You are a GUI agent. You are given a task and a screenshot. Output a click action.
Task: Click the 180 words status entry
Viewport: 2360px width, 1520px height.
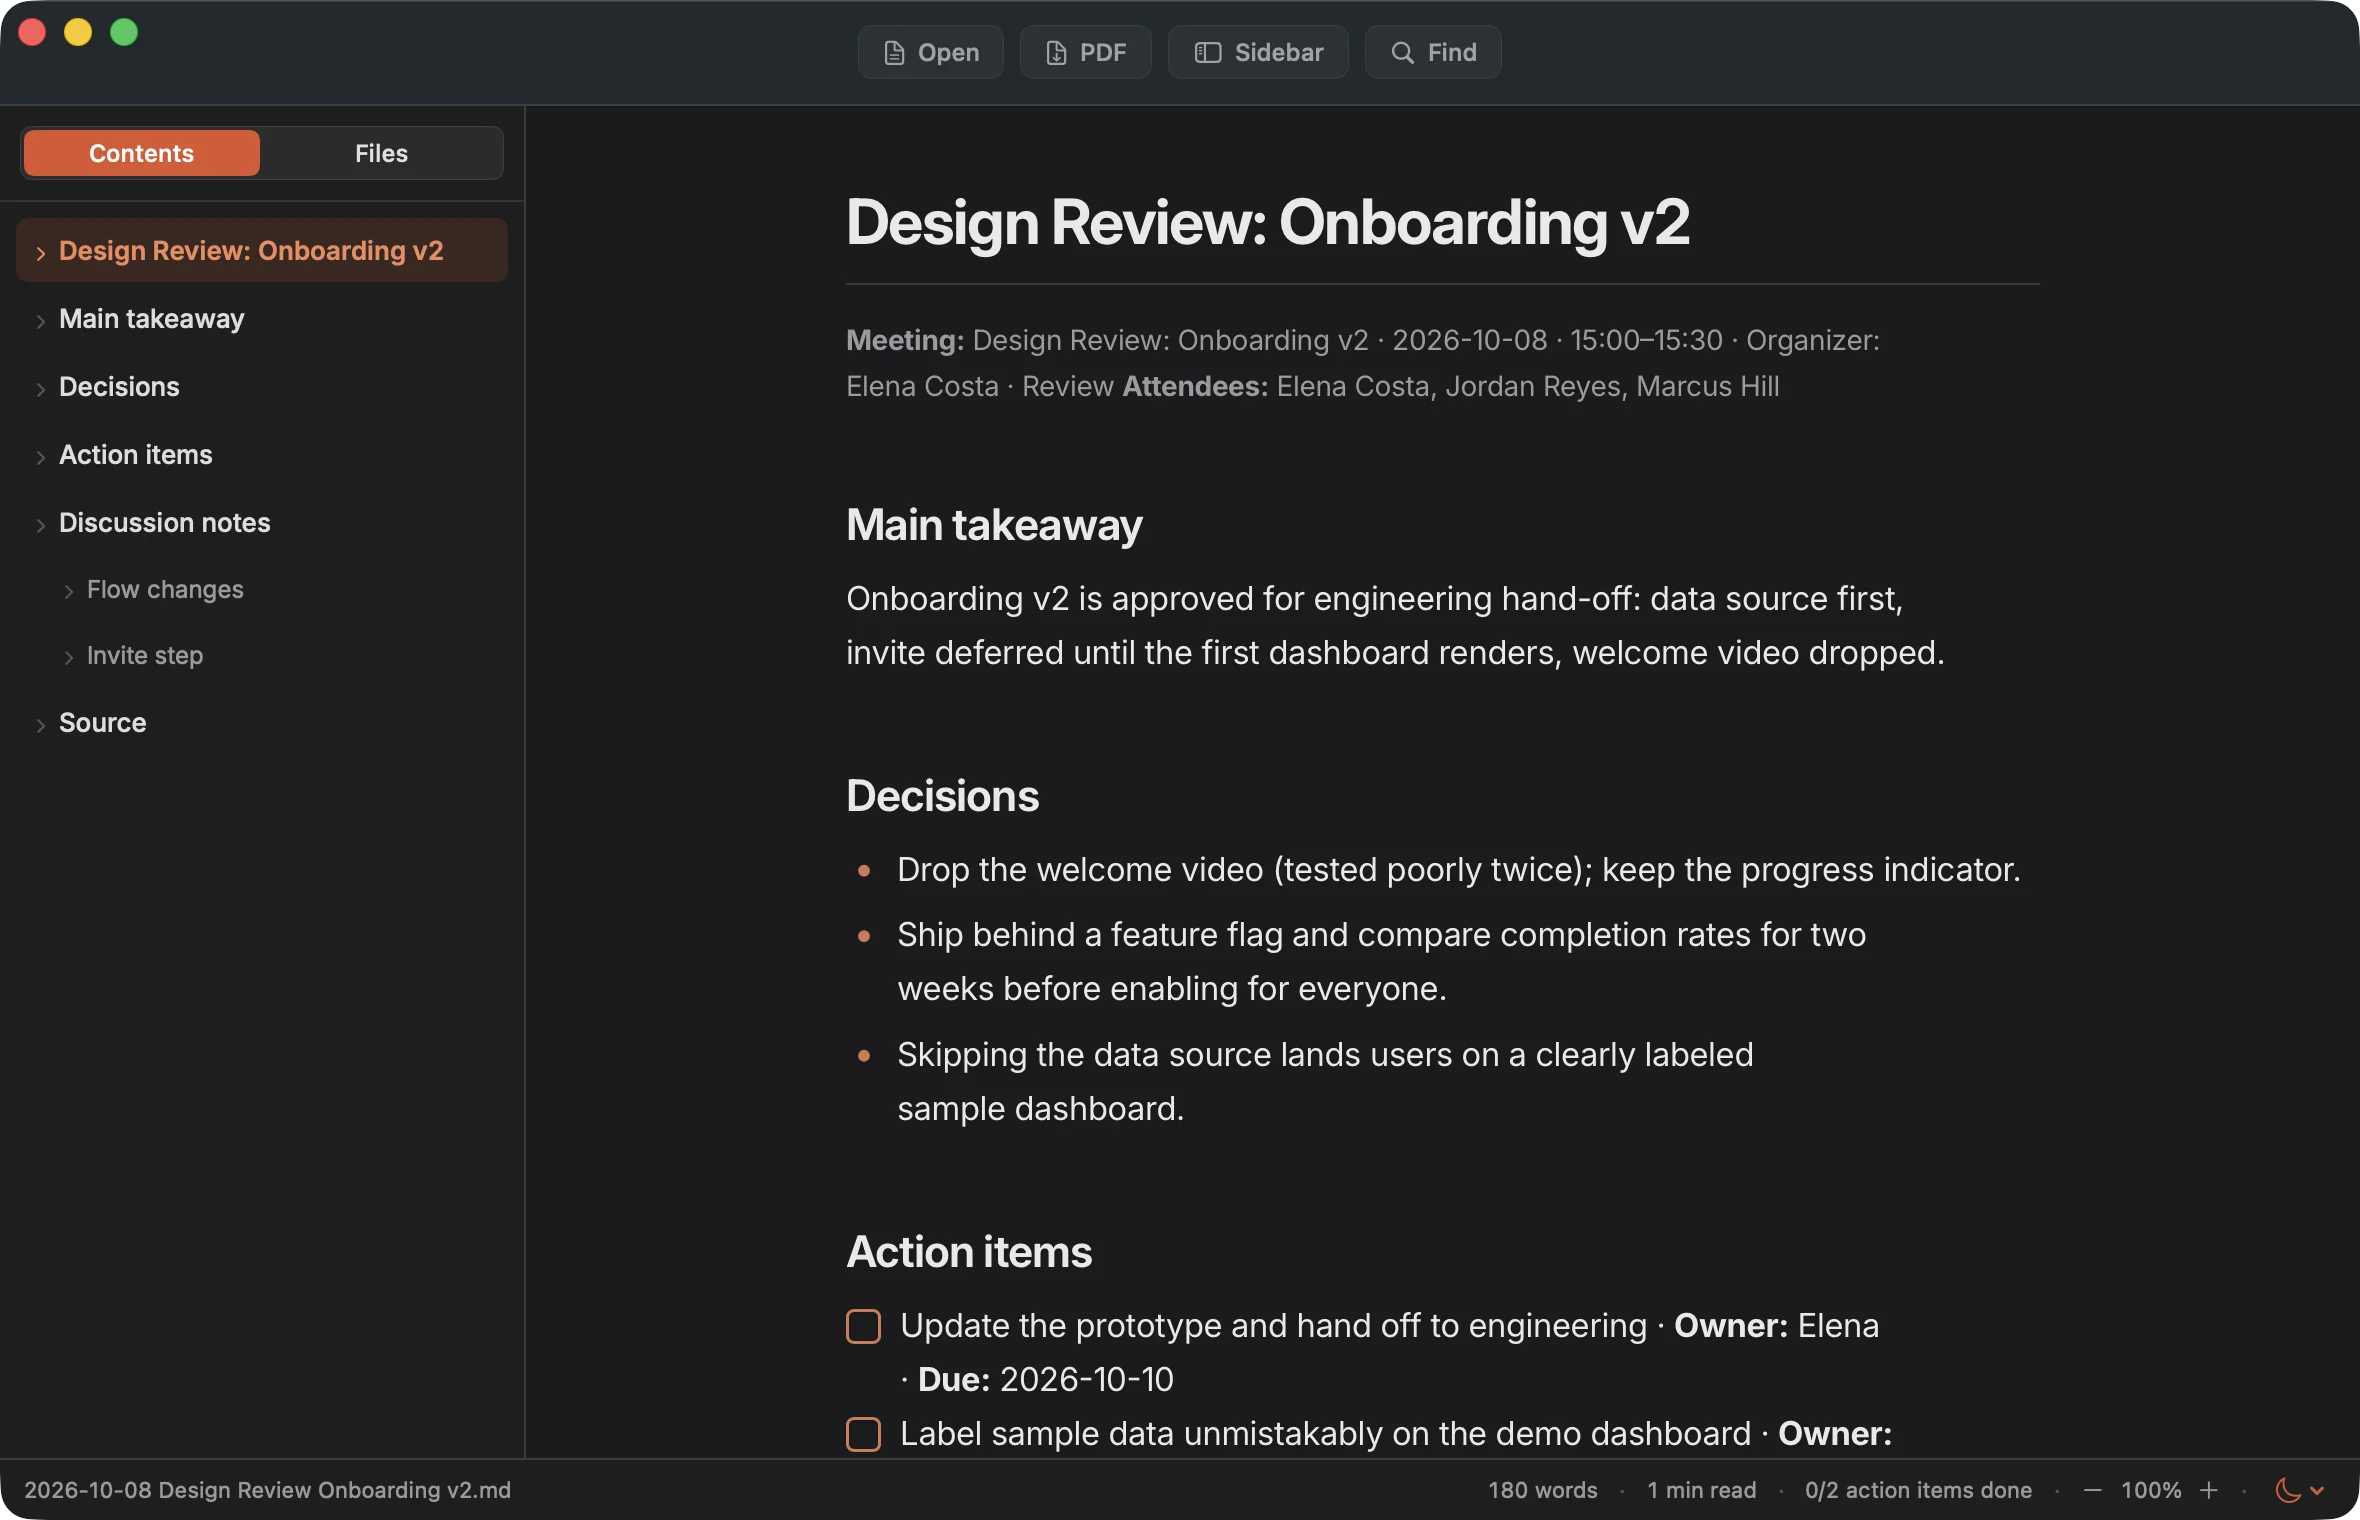point(1542,1490)
